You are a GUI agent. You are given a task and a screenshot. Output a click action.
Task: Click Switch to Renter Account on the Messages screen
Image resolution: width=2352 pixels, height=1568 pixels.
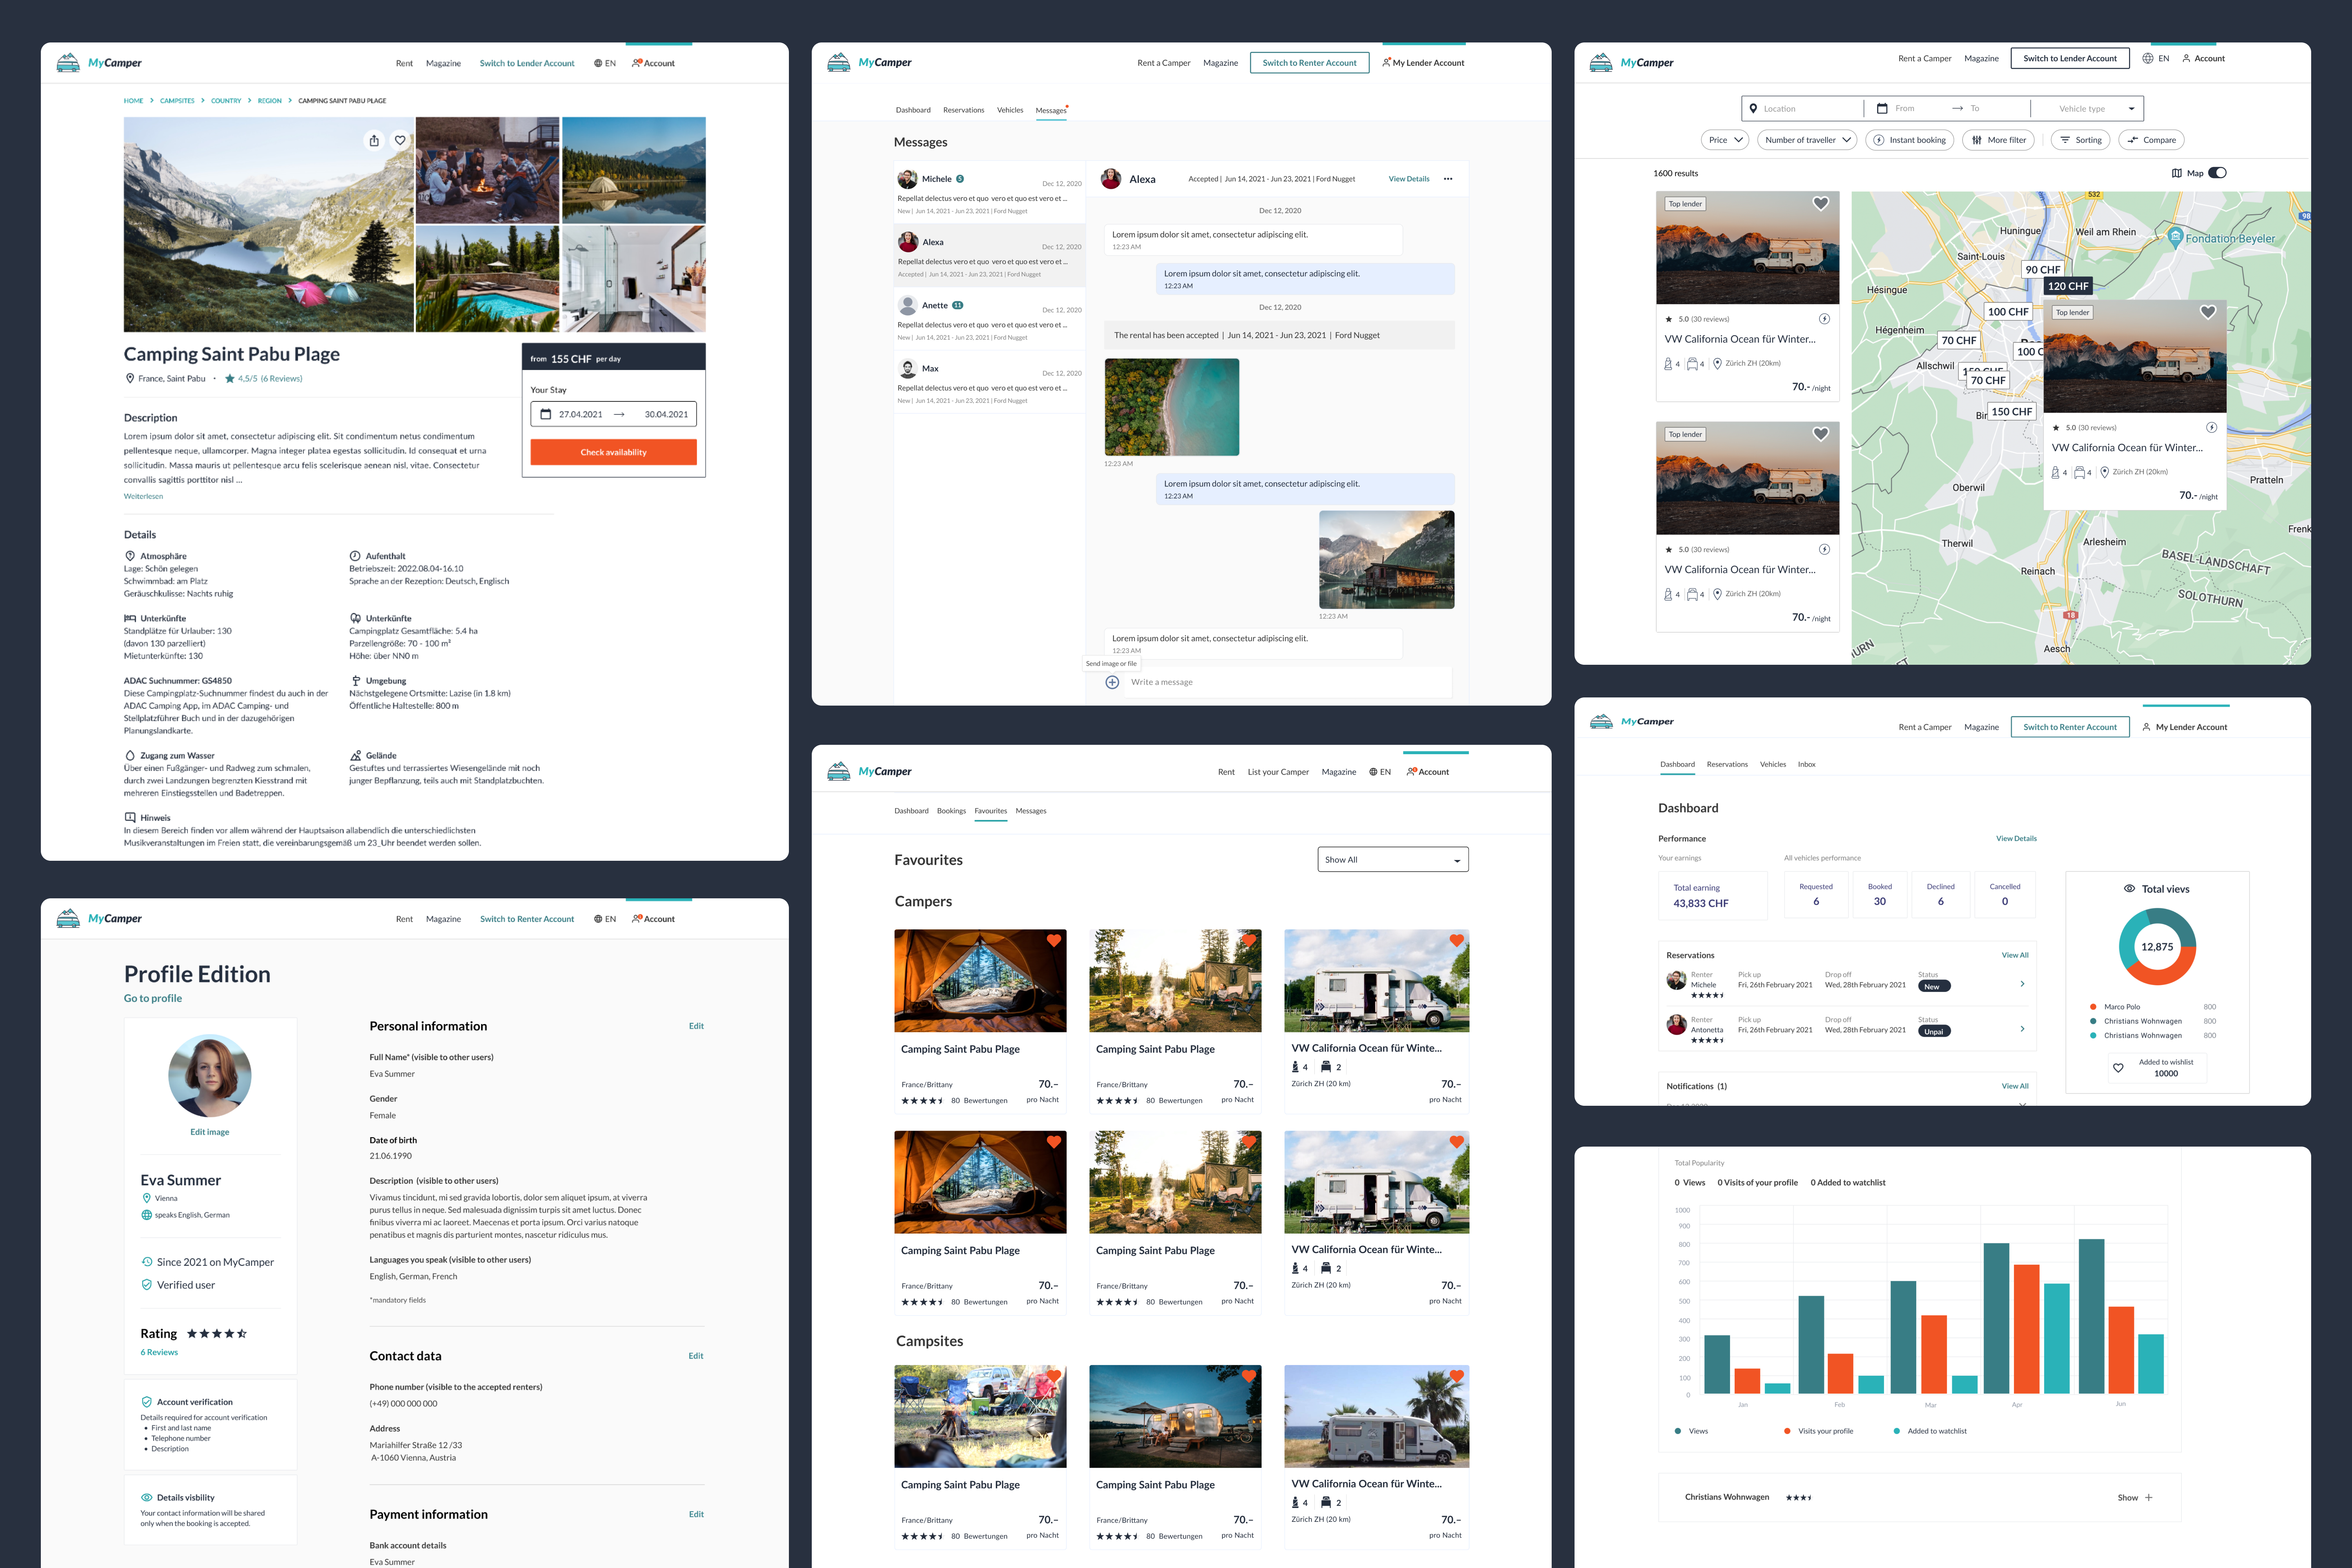[x=1309, y=63]
